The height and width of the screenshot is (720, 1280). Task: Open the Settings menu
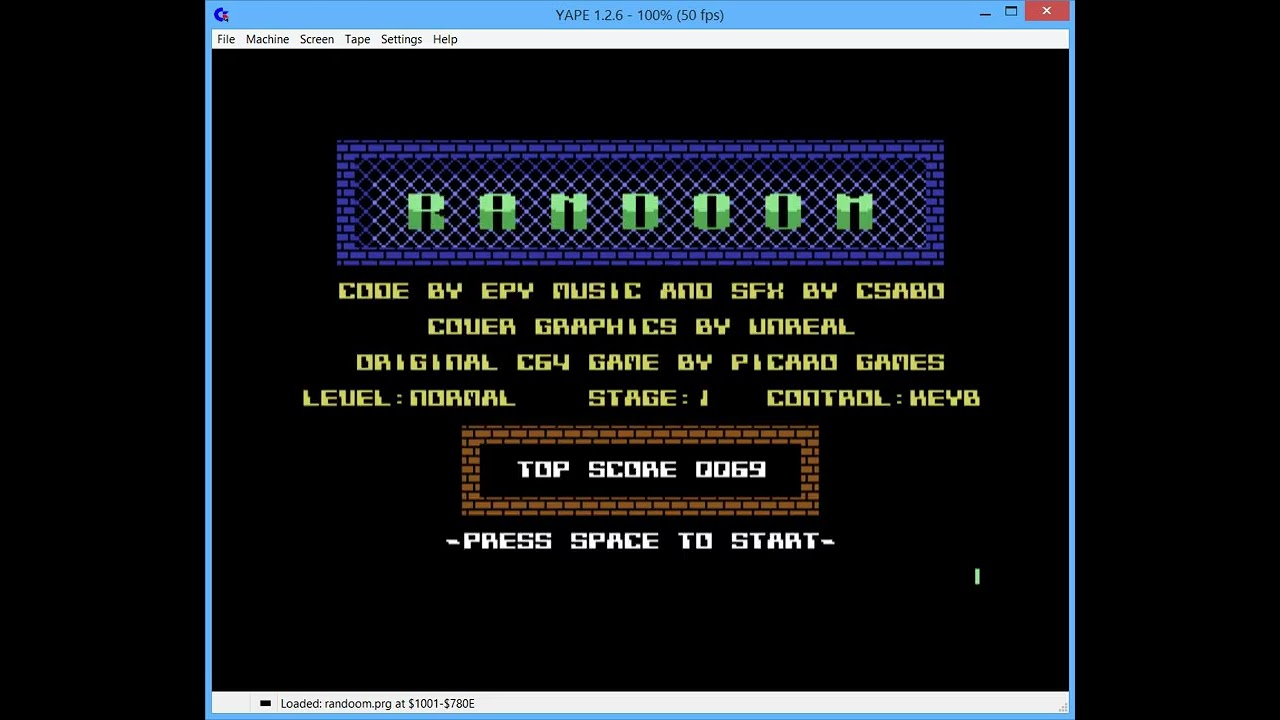pos(401,39)
